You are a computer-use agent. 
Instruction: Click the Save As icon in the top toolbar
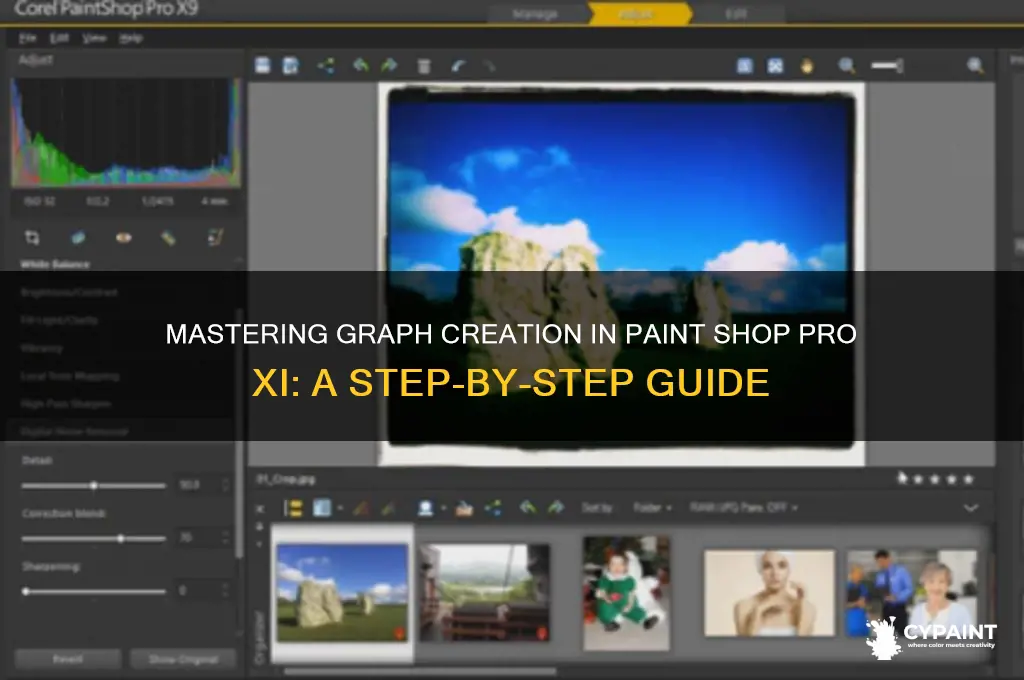(291, 65)
